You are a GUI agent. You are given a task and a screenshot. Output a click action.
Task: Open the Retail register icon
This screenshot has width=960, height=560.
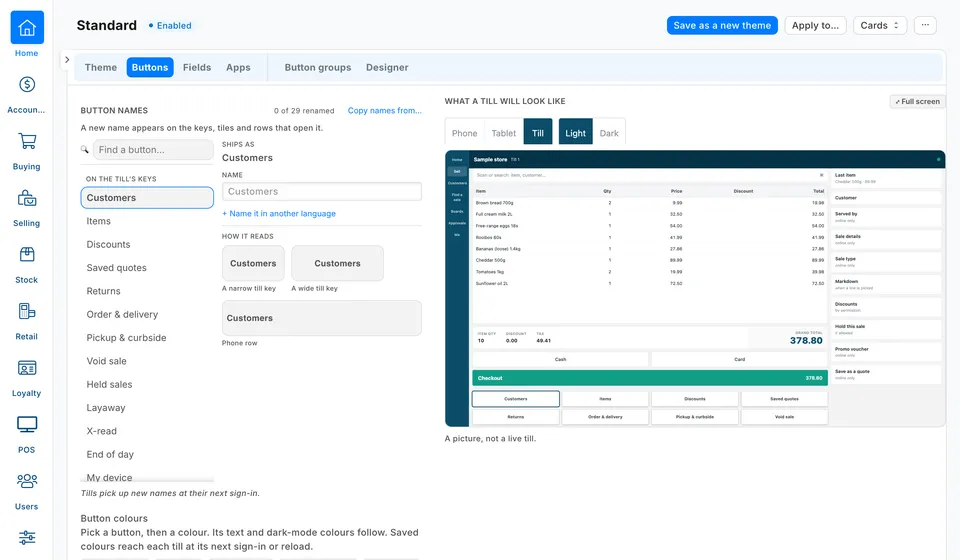pos(27,312)
